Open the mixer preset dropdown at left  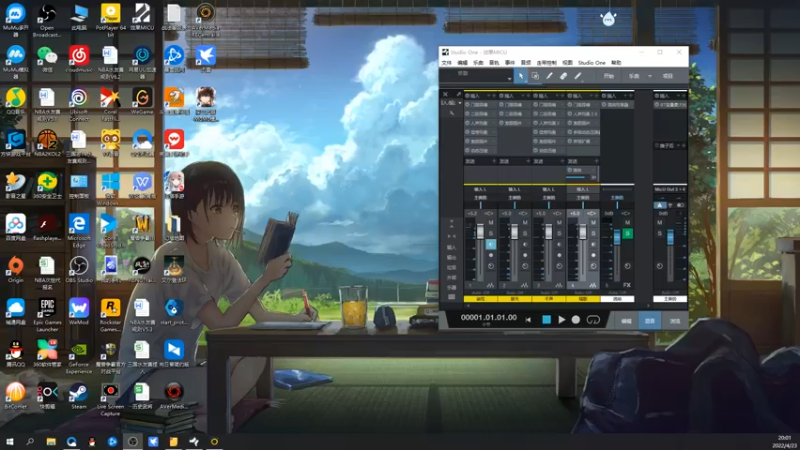point(460,103)
